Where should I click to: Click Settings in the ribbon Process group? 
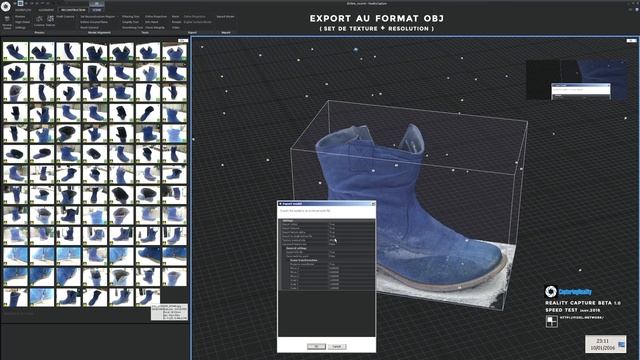[x=20, y=28]
